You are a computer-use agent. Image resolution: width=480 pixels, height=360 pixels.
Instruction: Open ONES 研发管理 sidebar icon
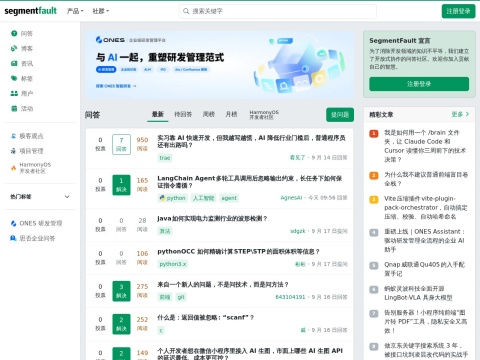[13, 223]
